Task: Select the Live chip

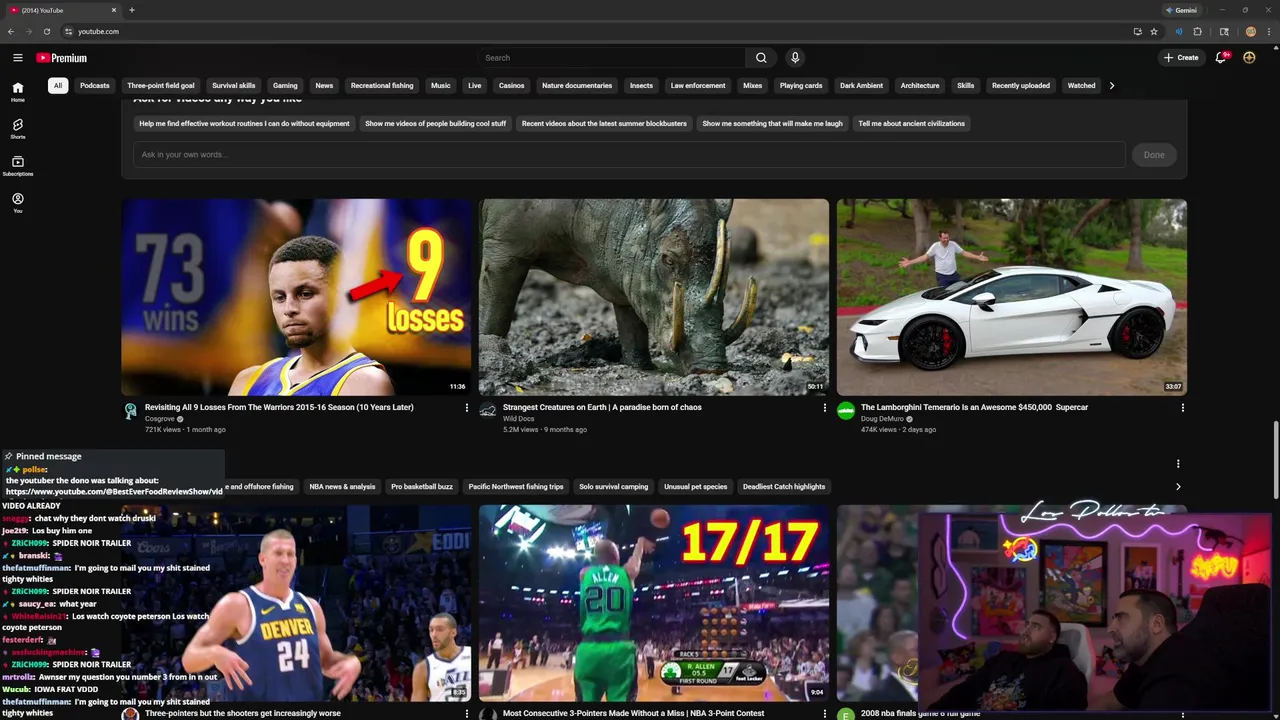Action: (475, 86)
